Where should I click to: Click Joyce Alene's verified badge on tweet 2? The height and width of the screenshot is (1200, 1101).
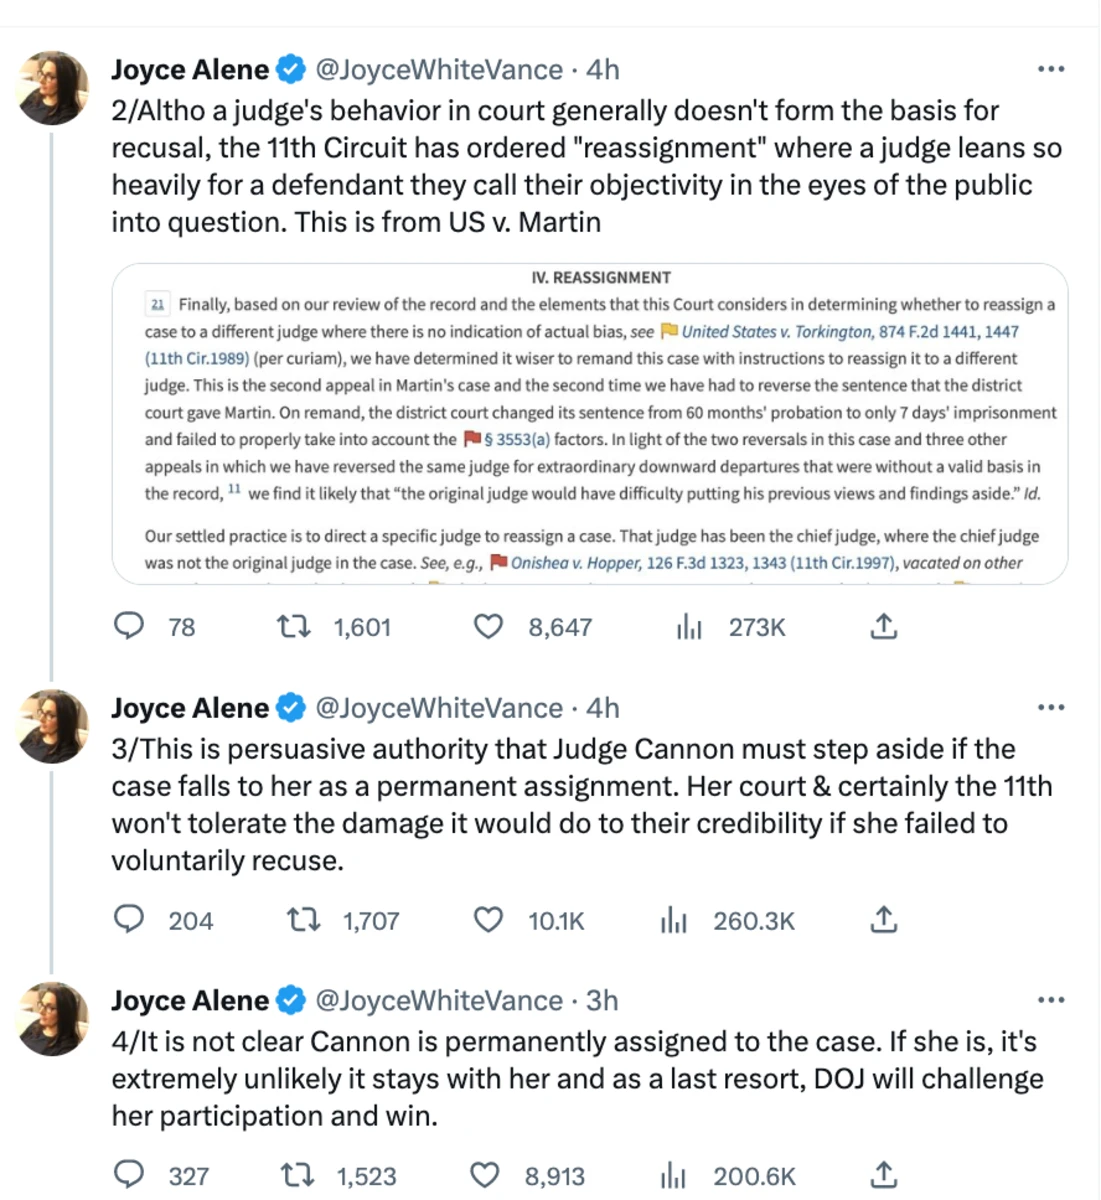coord(291,69)
